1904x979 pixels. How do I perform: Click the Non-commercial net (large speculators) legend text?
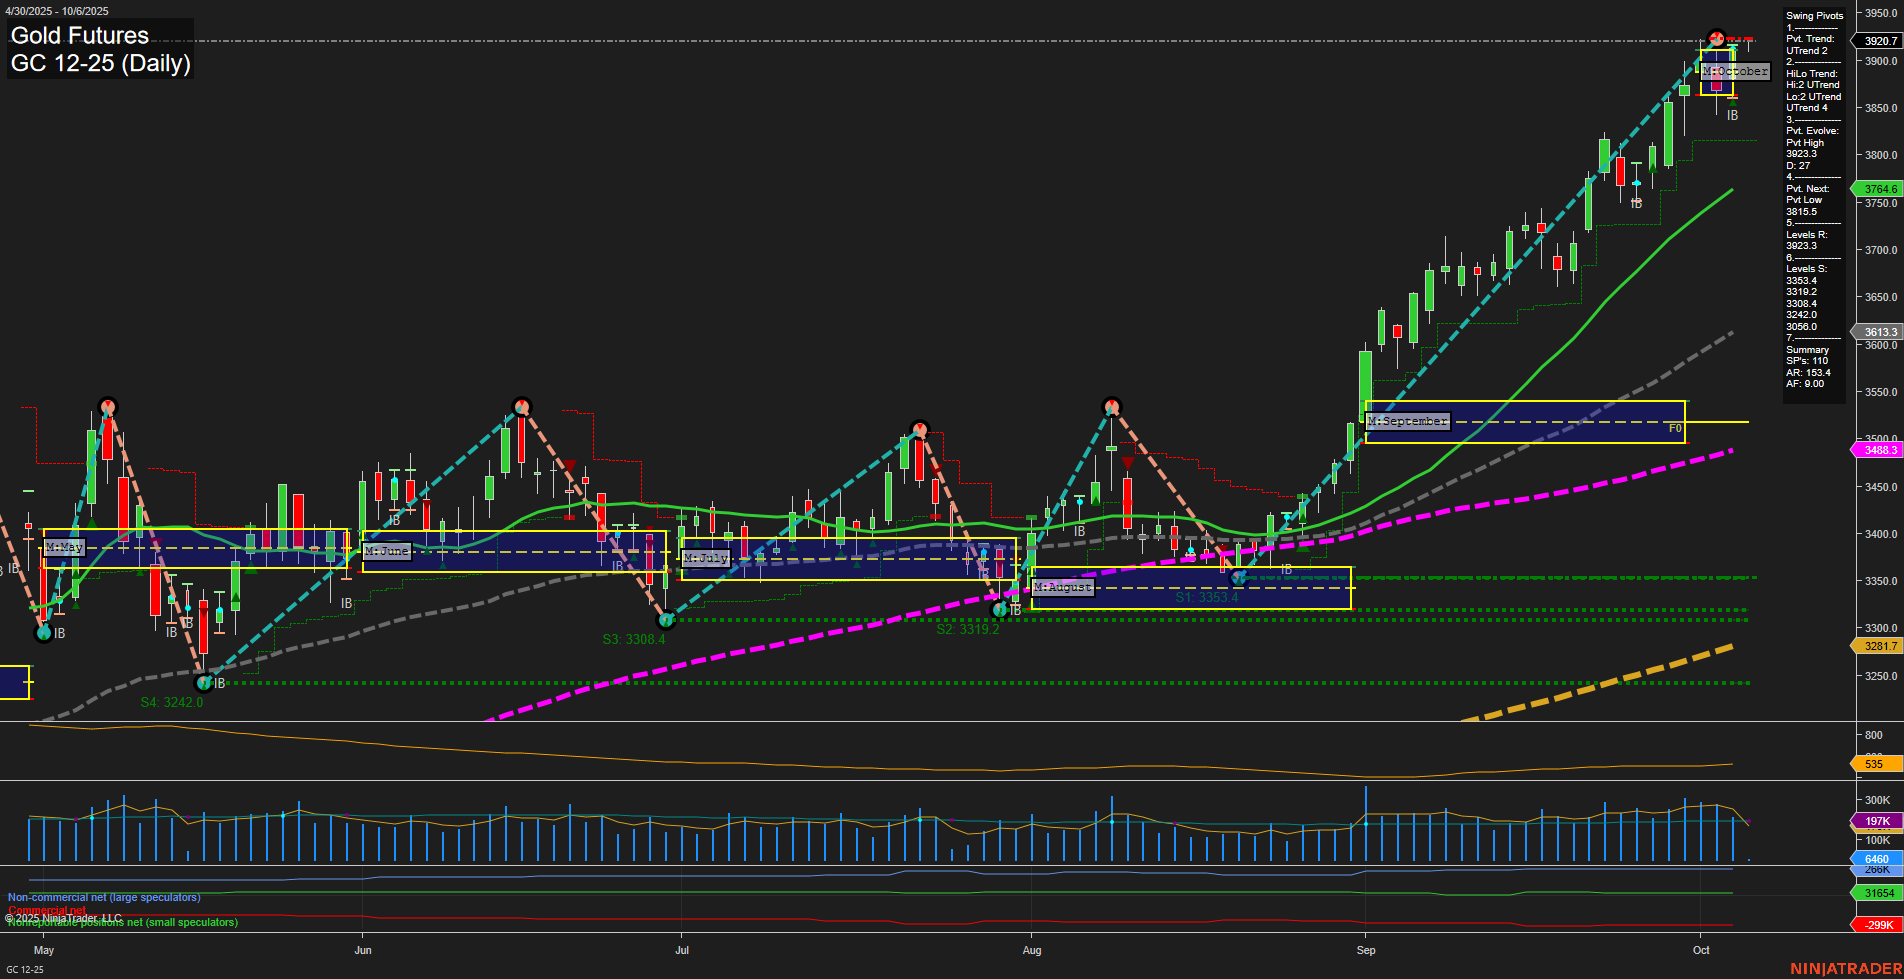(103, 897)
